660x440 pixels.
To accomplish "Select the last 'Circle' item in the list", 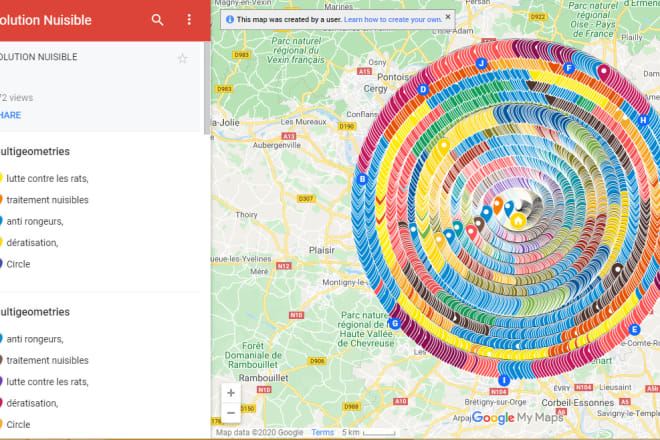I will [x=18, y=424].
